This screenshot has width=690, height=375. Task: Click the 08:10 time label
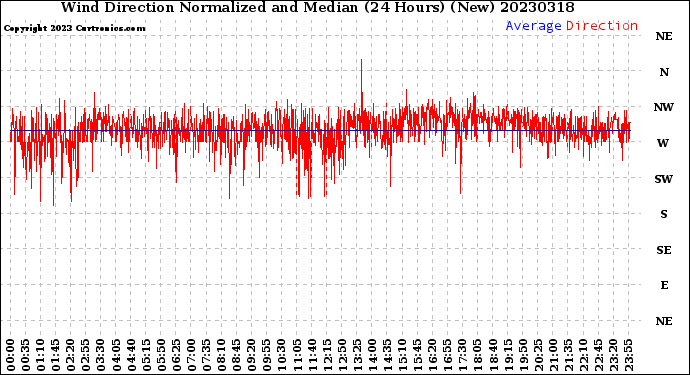[x=221, y=355]
